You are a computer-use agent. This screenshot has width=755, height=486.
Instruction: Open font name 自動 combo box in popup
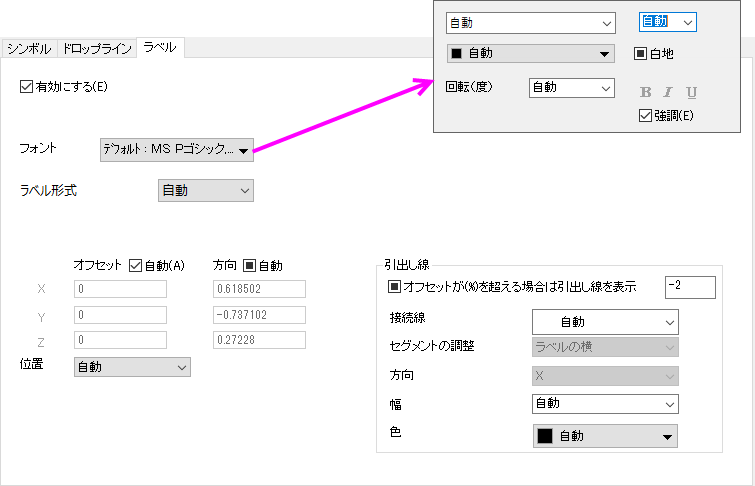(x=531, y=23)
